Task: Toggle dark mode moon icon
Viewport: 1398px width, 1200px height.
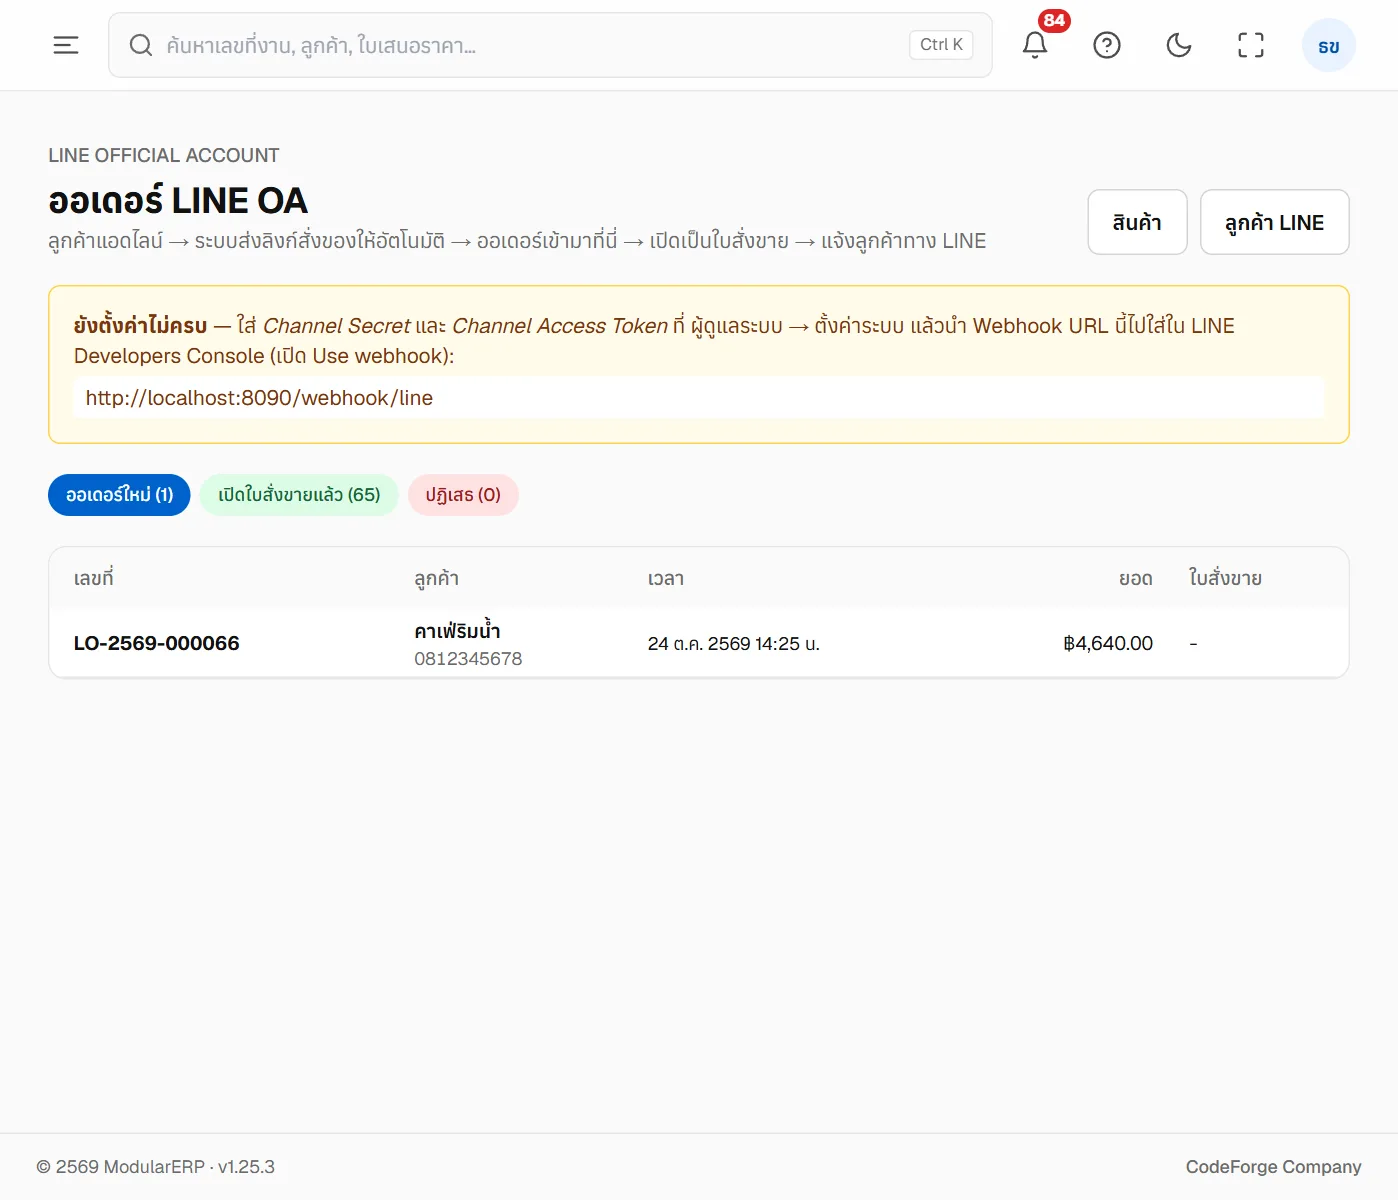Action: (x=1179, y=45)
